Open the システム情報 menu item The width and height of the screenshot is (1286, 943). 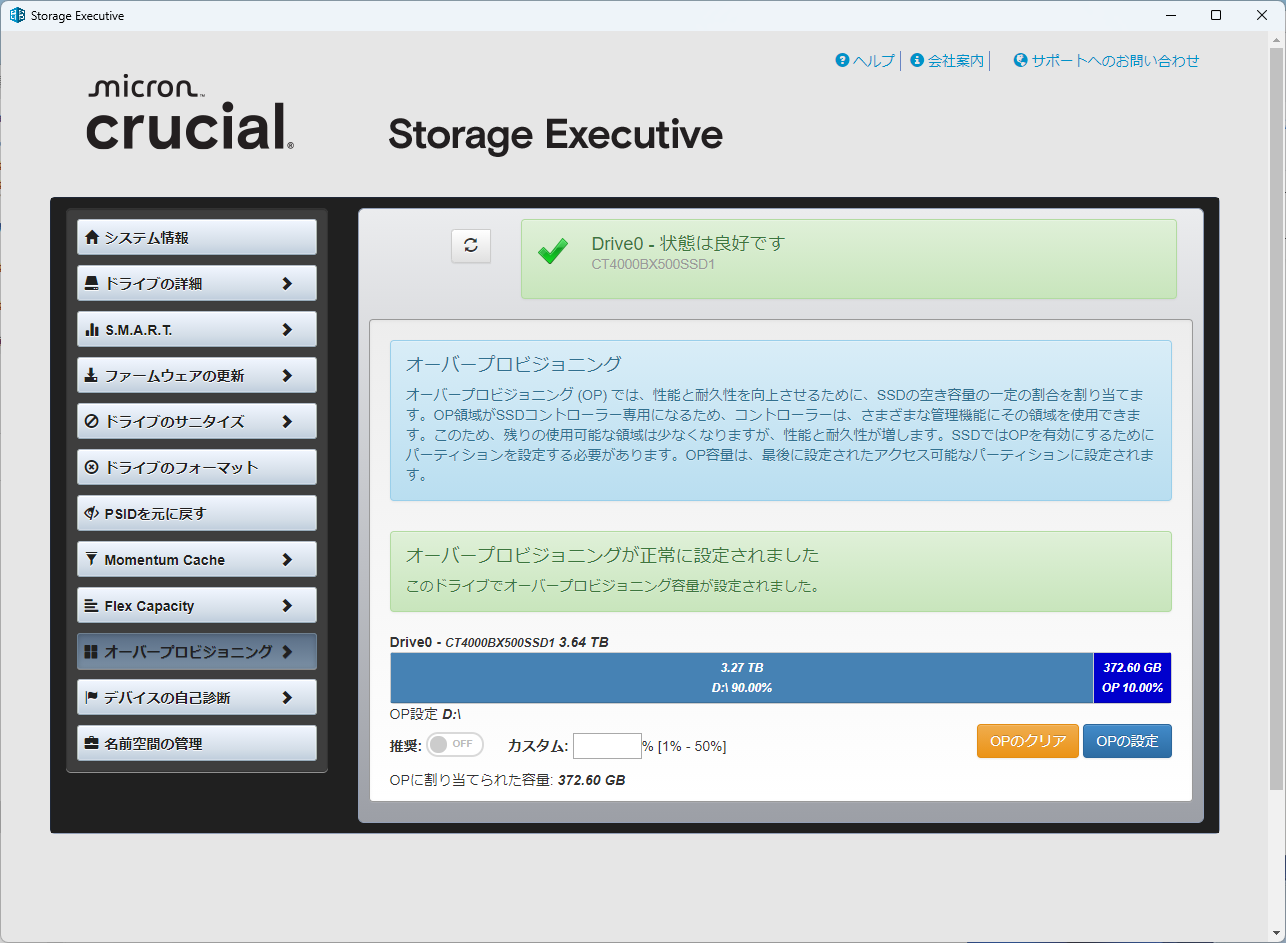pos(197,238)
